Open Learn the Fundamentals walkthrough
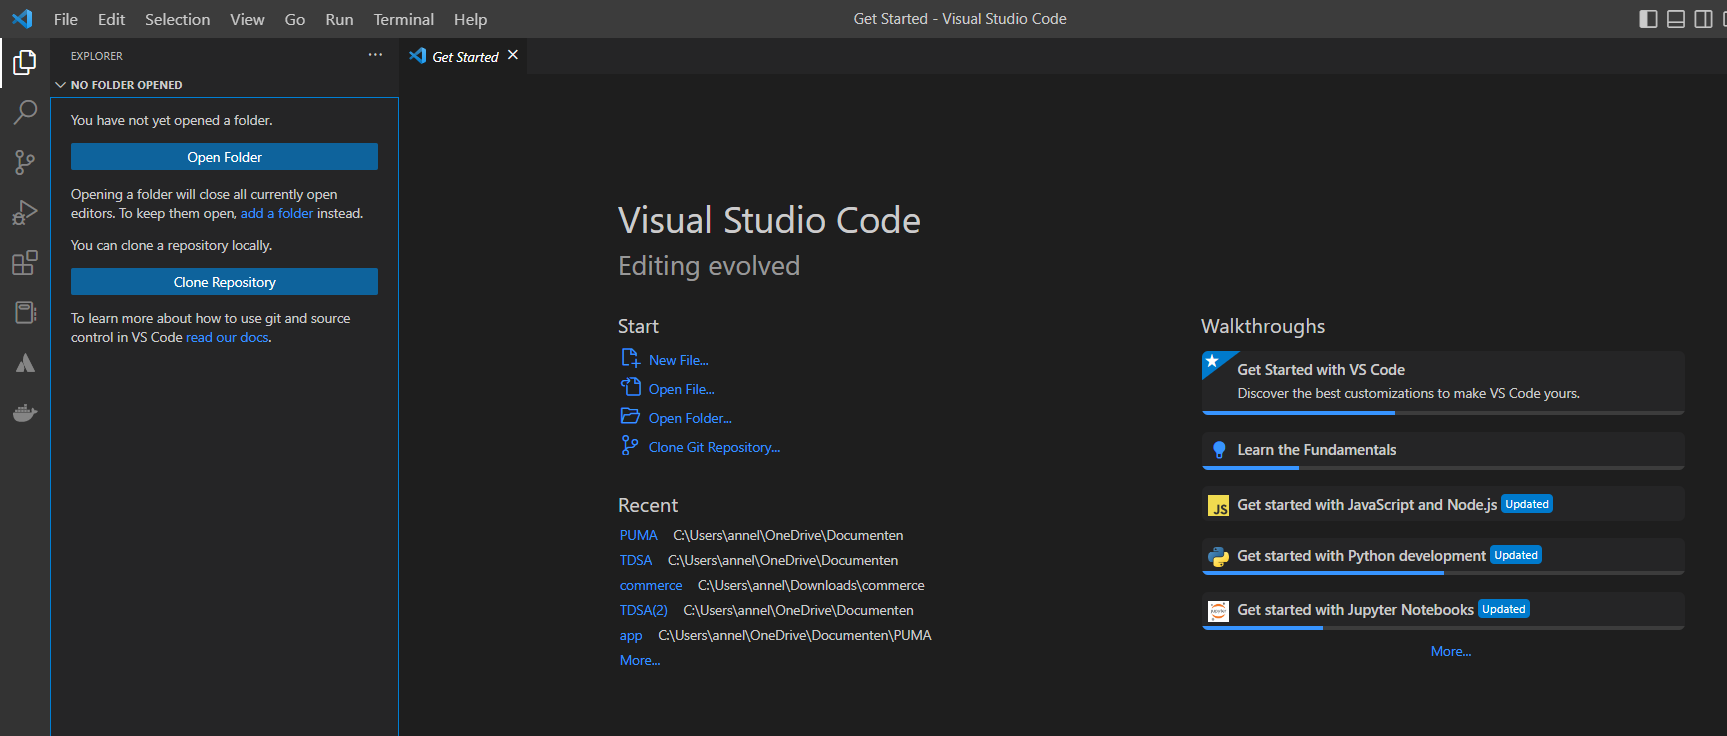 [1443, 451]
